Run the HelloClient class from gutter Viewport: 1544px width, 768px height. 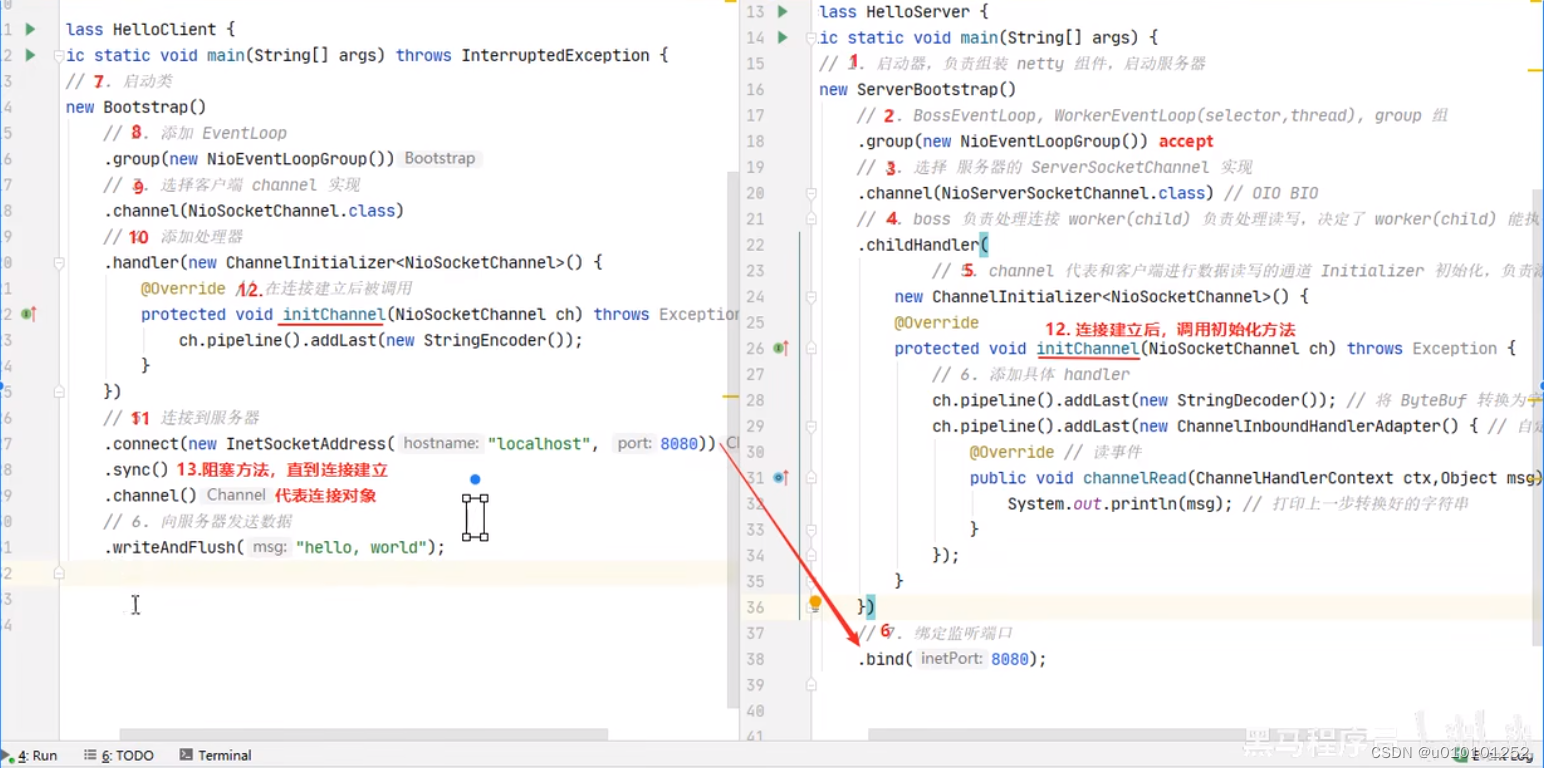[x=30, y=29]
